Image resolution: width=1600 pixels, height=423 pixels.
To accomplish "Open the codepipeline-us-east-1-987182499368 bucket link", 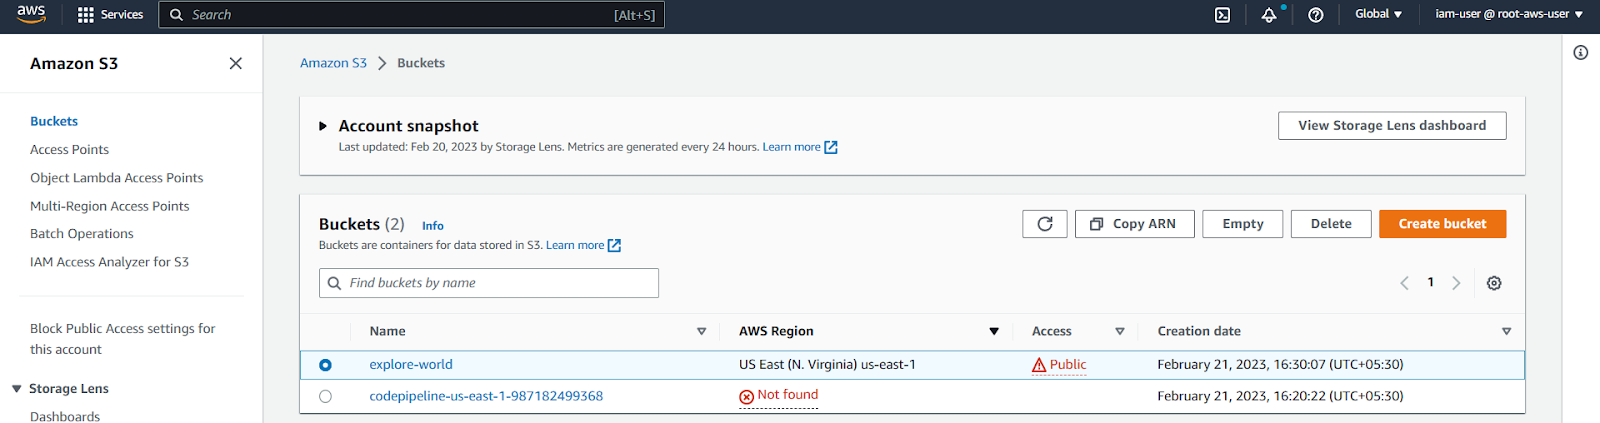I will [486, 396].
